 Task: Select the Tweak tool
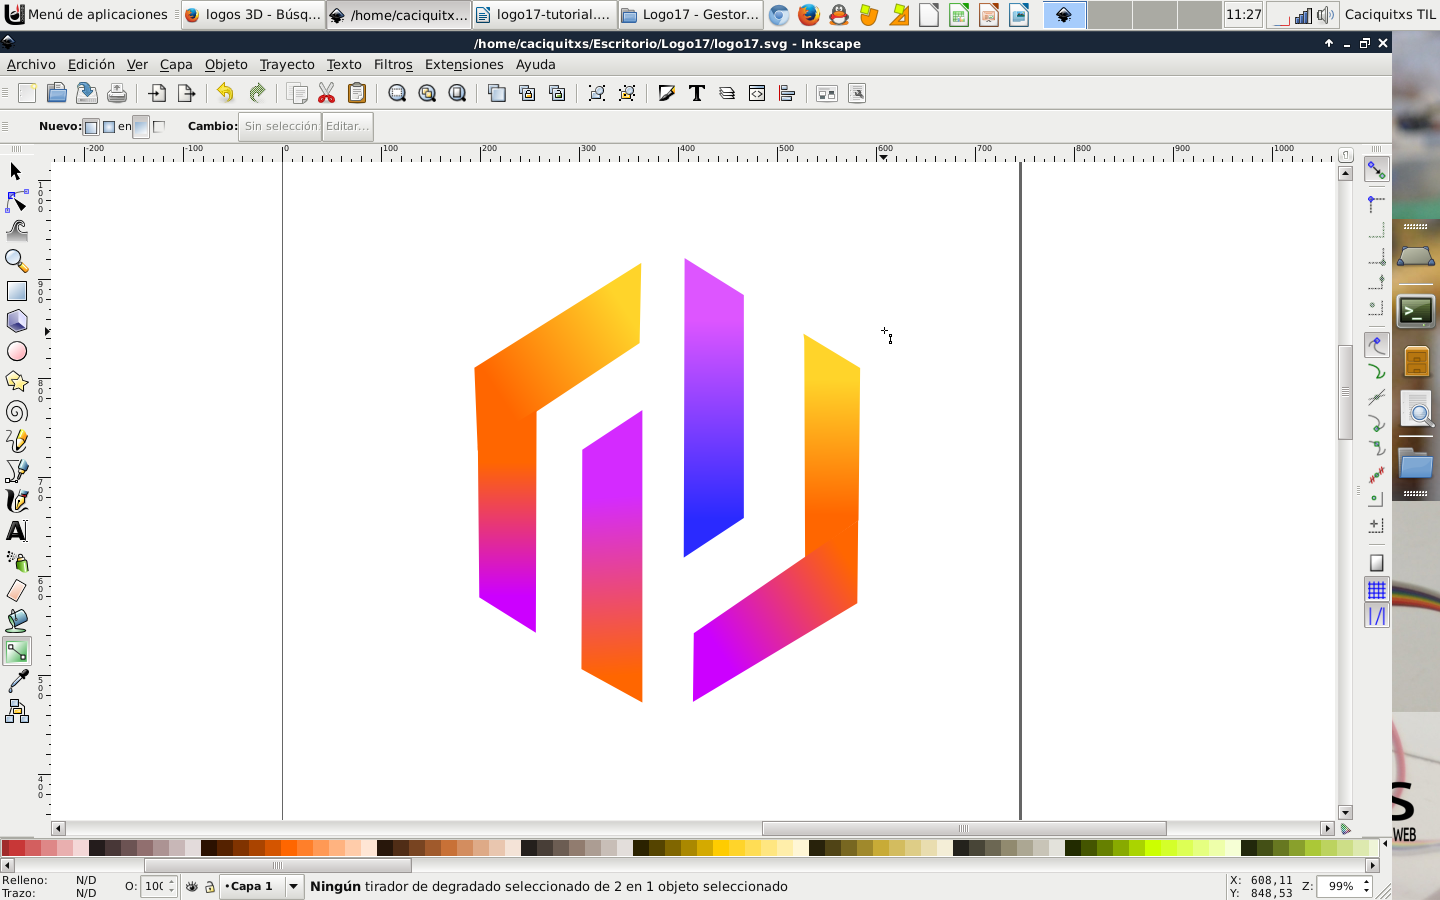(x=16, y=231)
